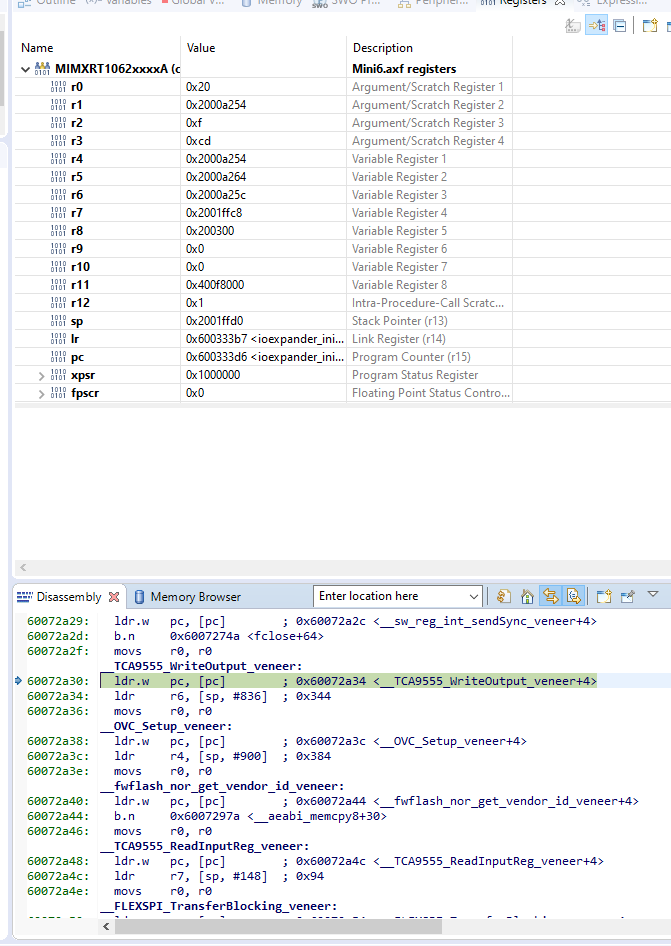The height and width of the screenshot is (946, 671).
Task: Expand the fpscr register
Action: pyautogui.click(x=41, y=394)
